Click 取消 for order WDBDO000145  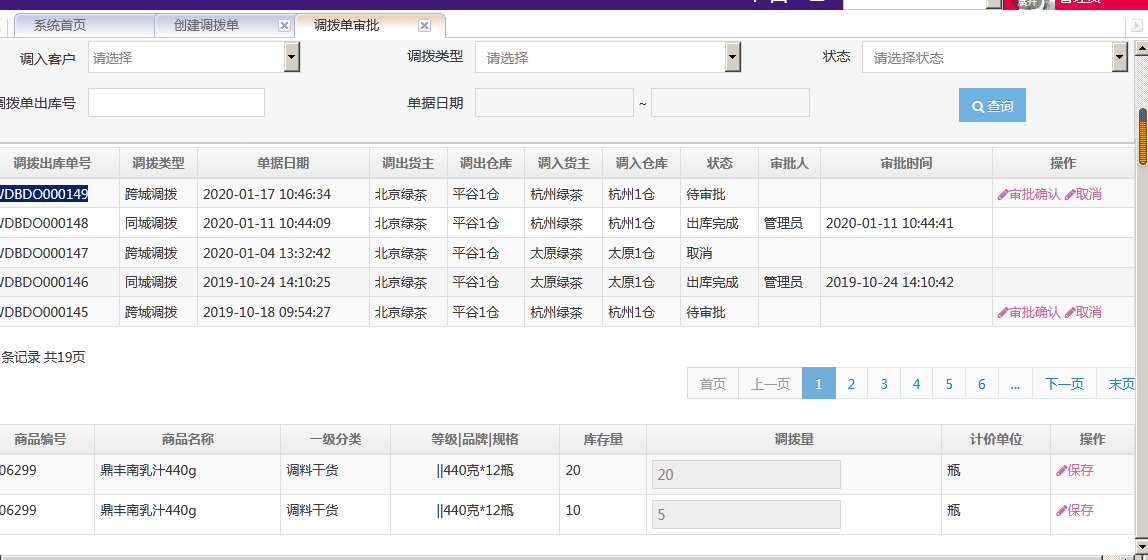coord(1083,313)
